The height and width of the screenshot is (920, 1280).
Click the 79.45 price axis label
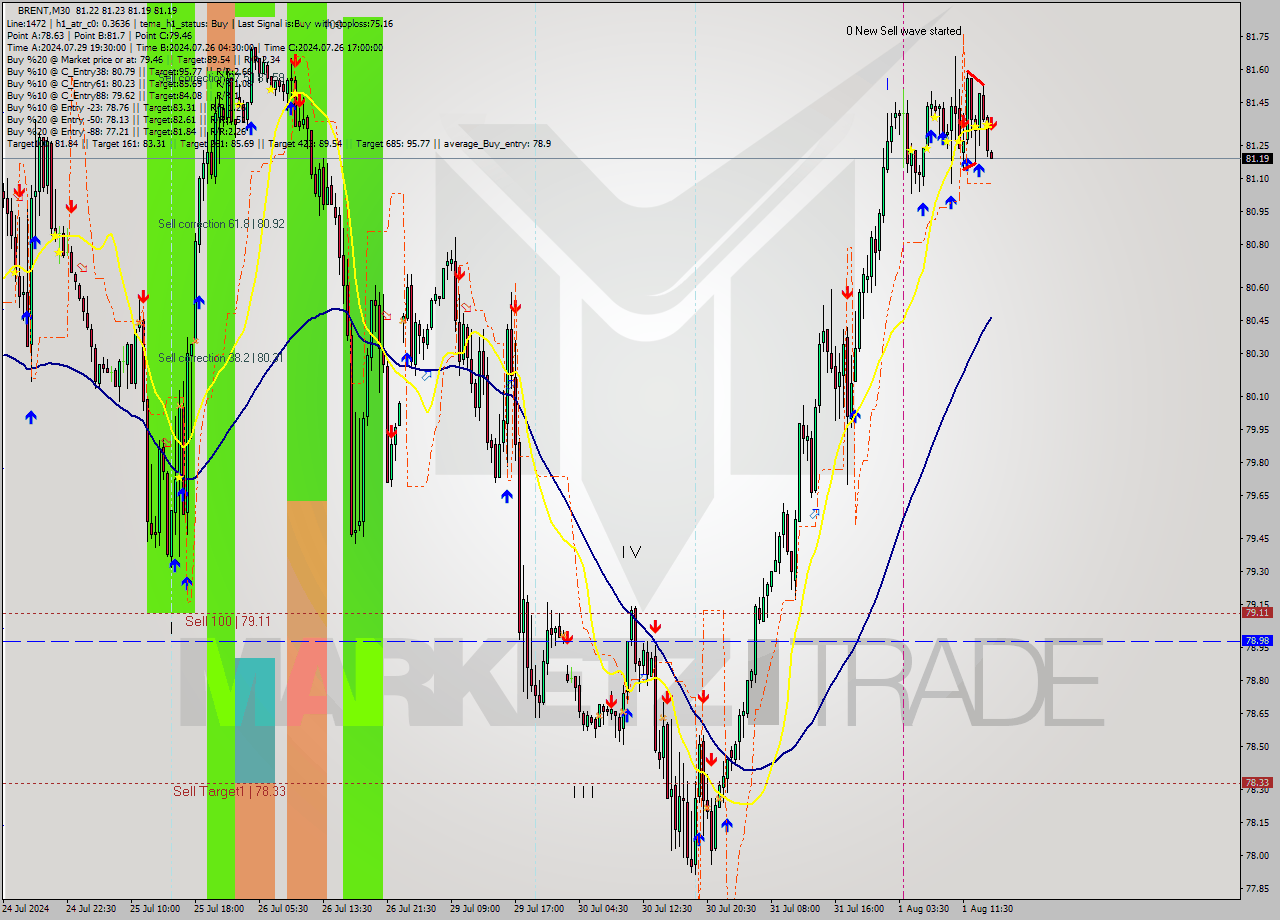(1257, 539)
